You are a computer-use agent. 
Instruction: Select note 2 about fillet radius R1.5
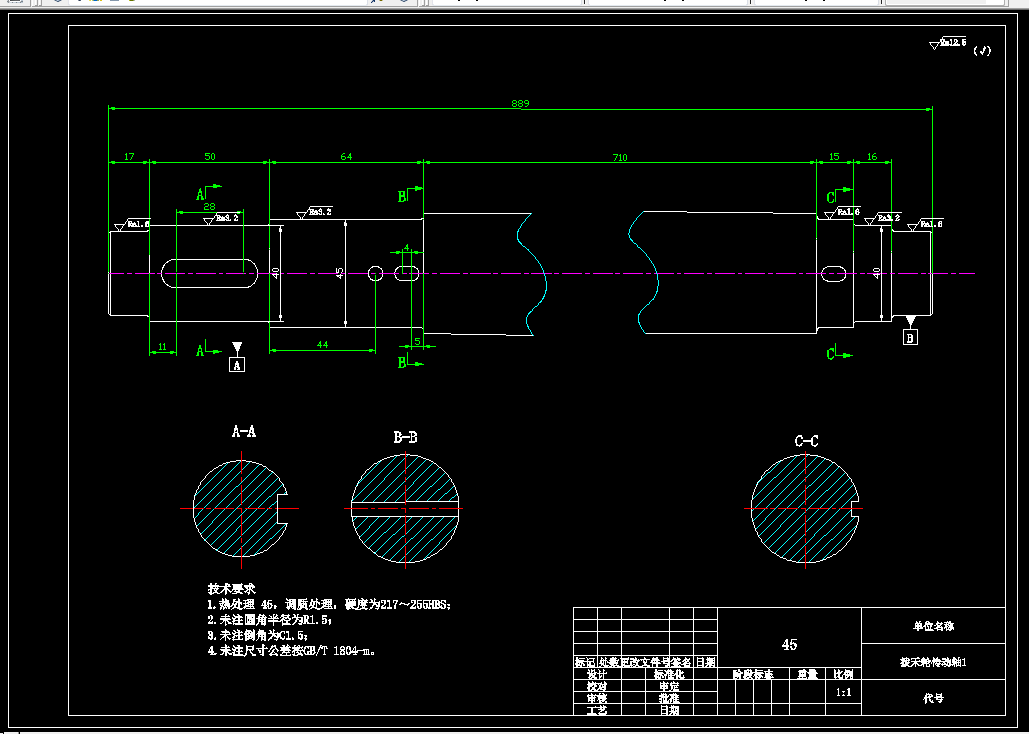click(270, 620)
